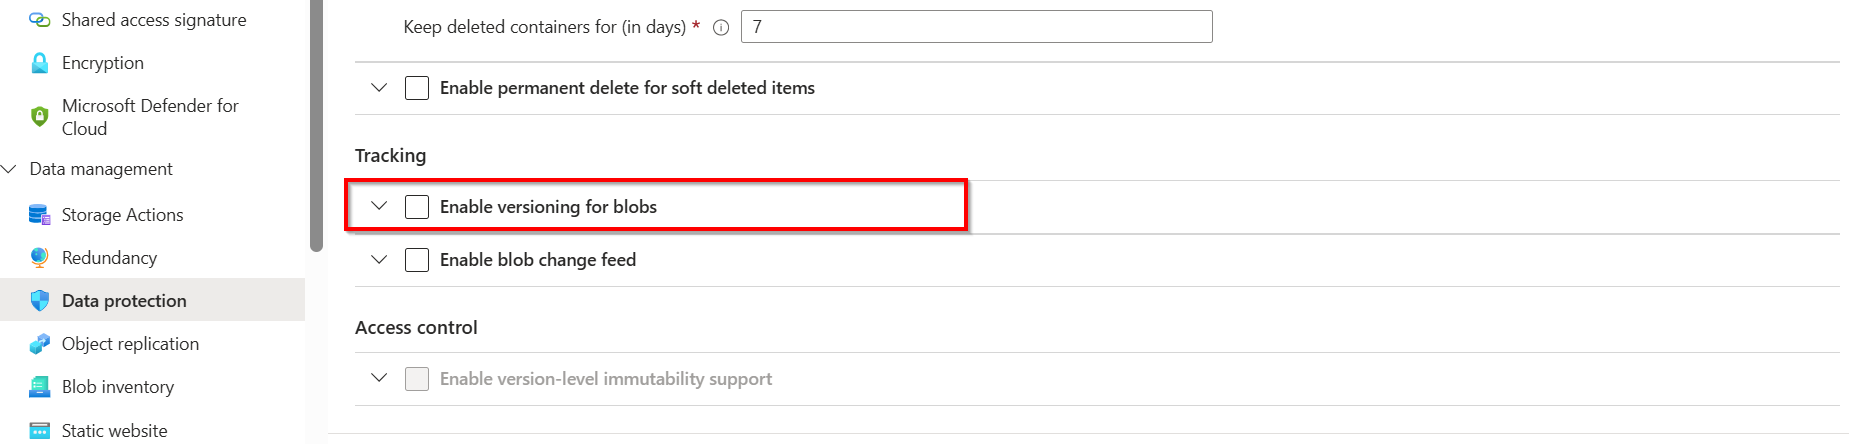Click the Microsoft Defender for Cloud shield icon

(40, 117)
